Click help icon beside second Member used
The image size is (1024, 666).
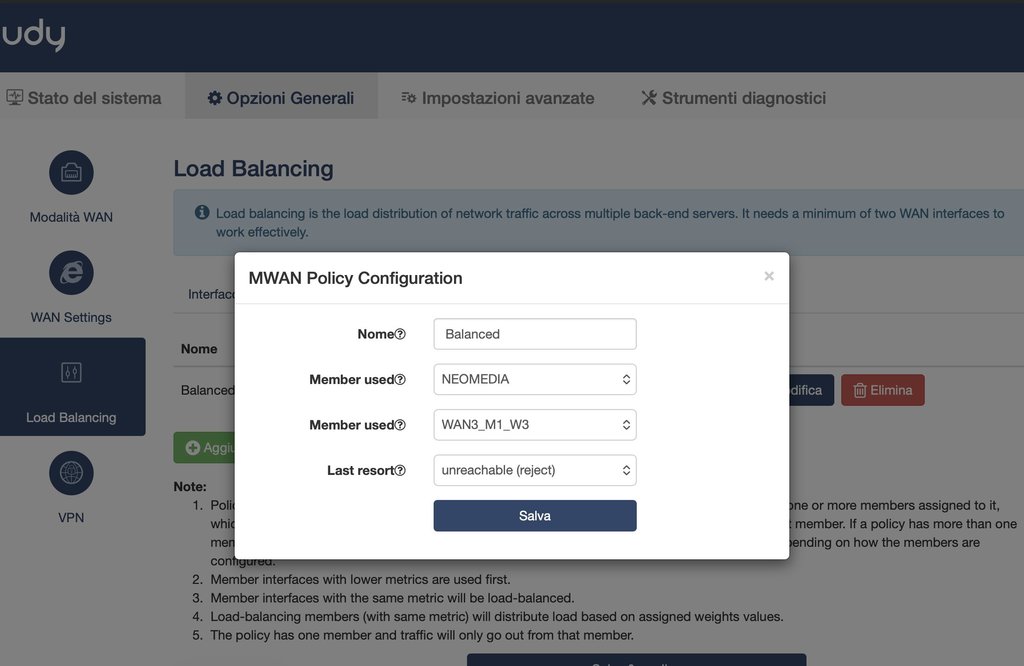point(400,425)
